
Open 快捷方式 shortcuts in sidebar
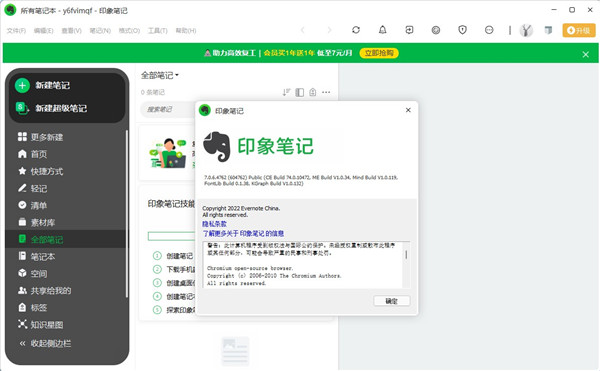pyautogui.click(x=41, y=171)
